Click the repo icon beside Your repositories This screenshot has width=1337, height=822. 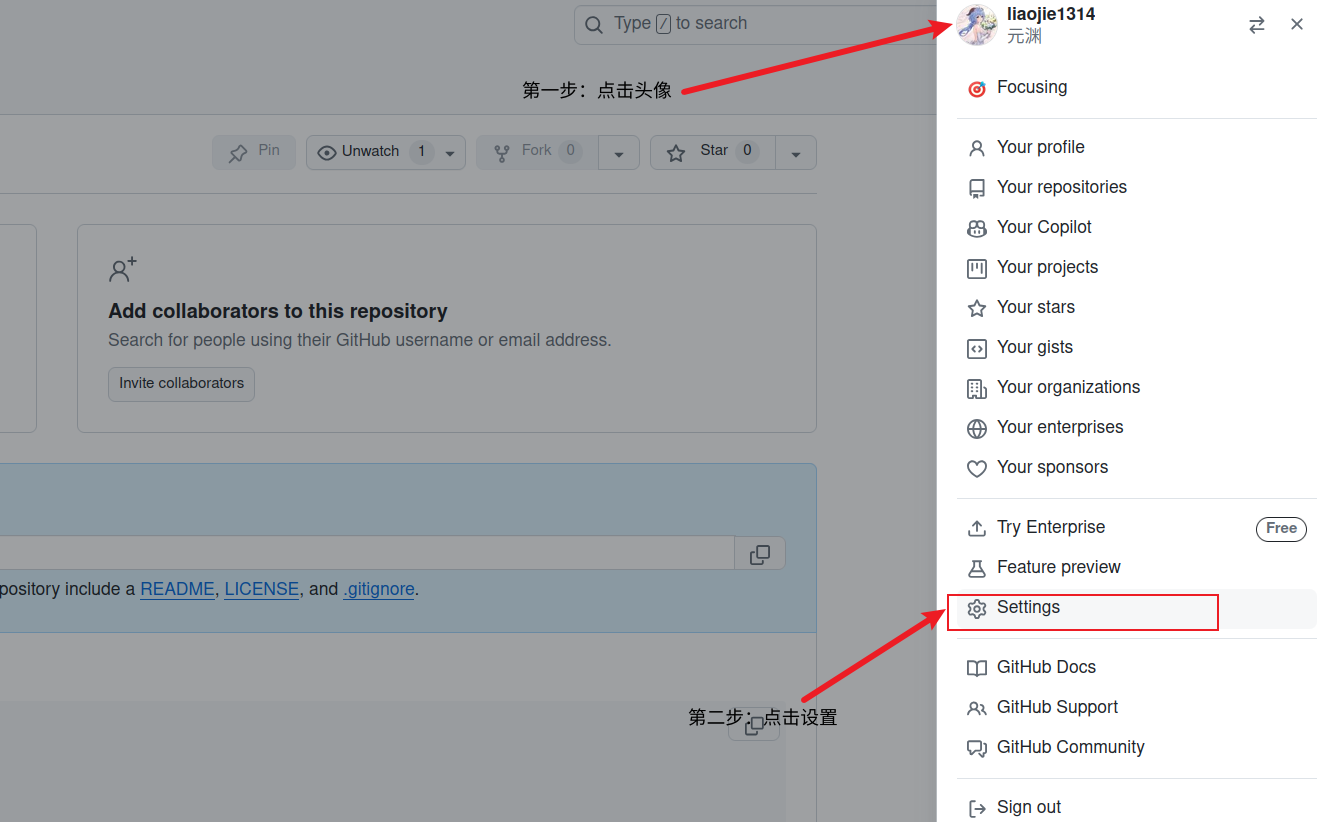(x=977, y=189)
